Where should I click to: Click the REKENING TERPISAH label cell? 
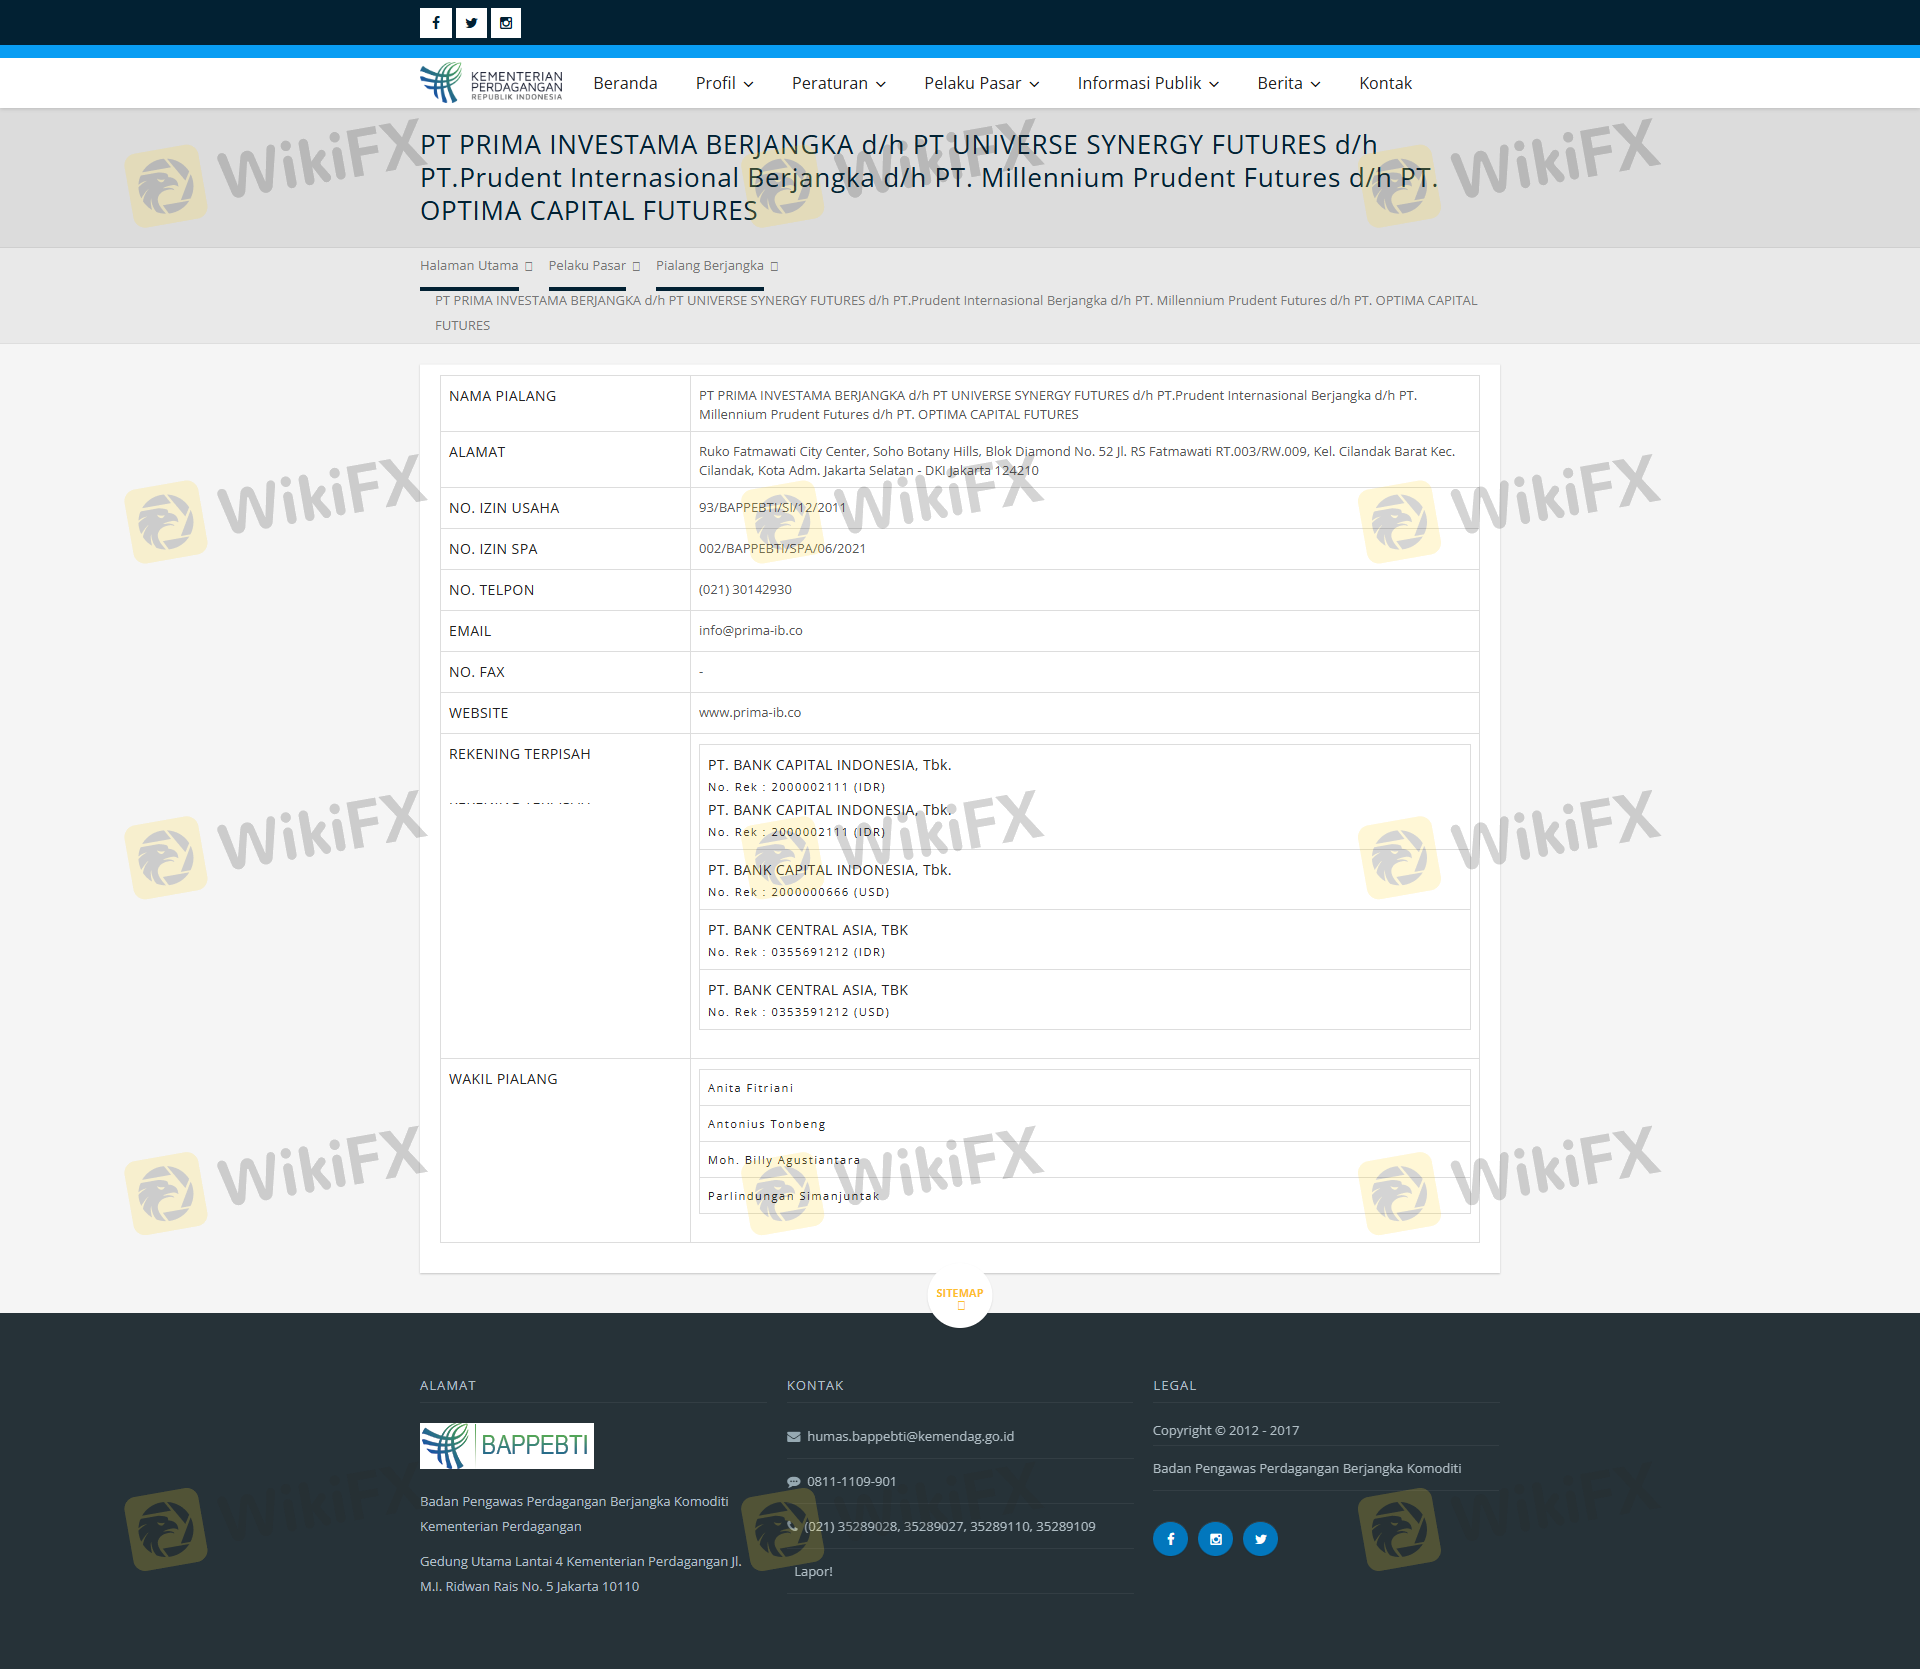pyautogui.click(x=565, y=896)
